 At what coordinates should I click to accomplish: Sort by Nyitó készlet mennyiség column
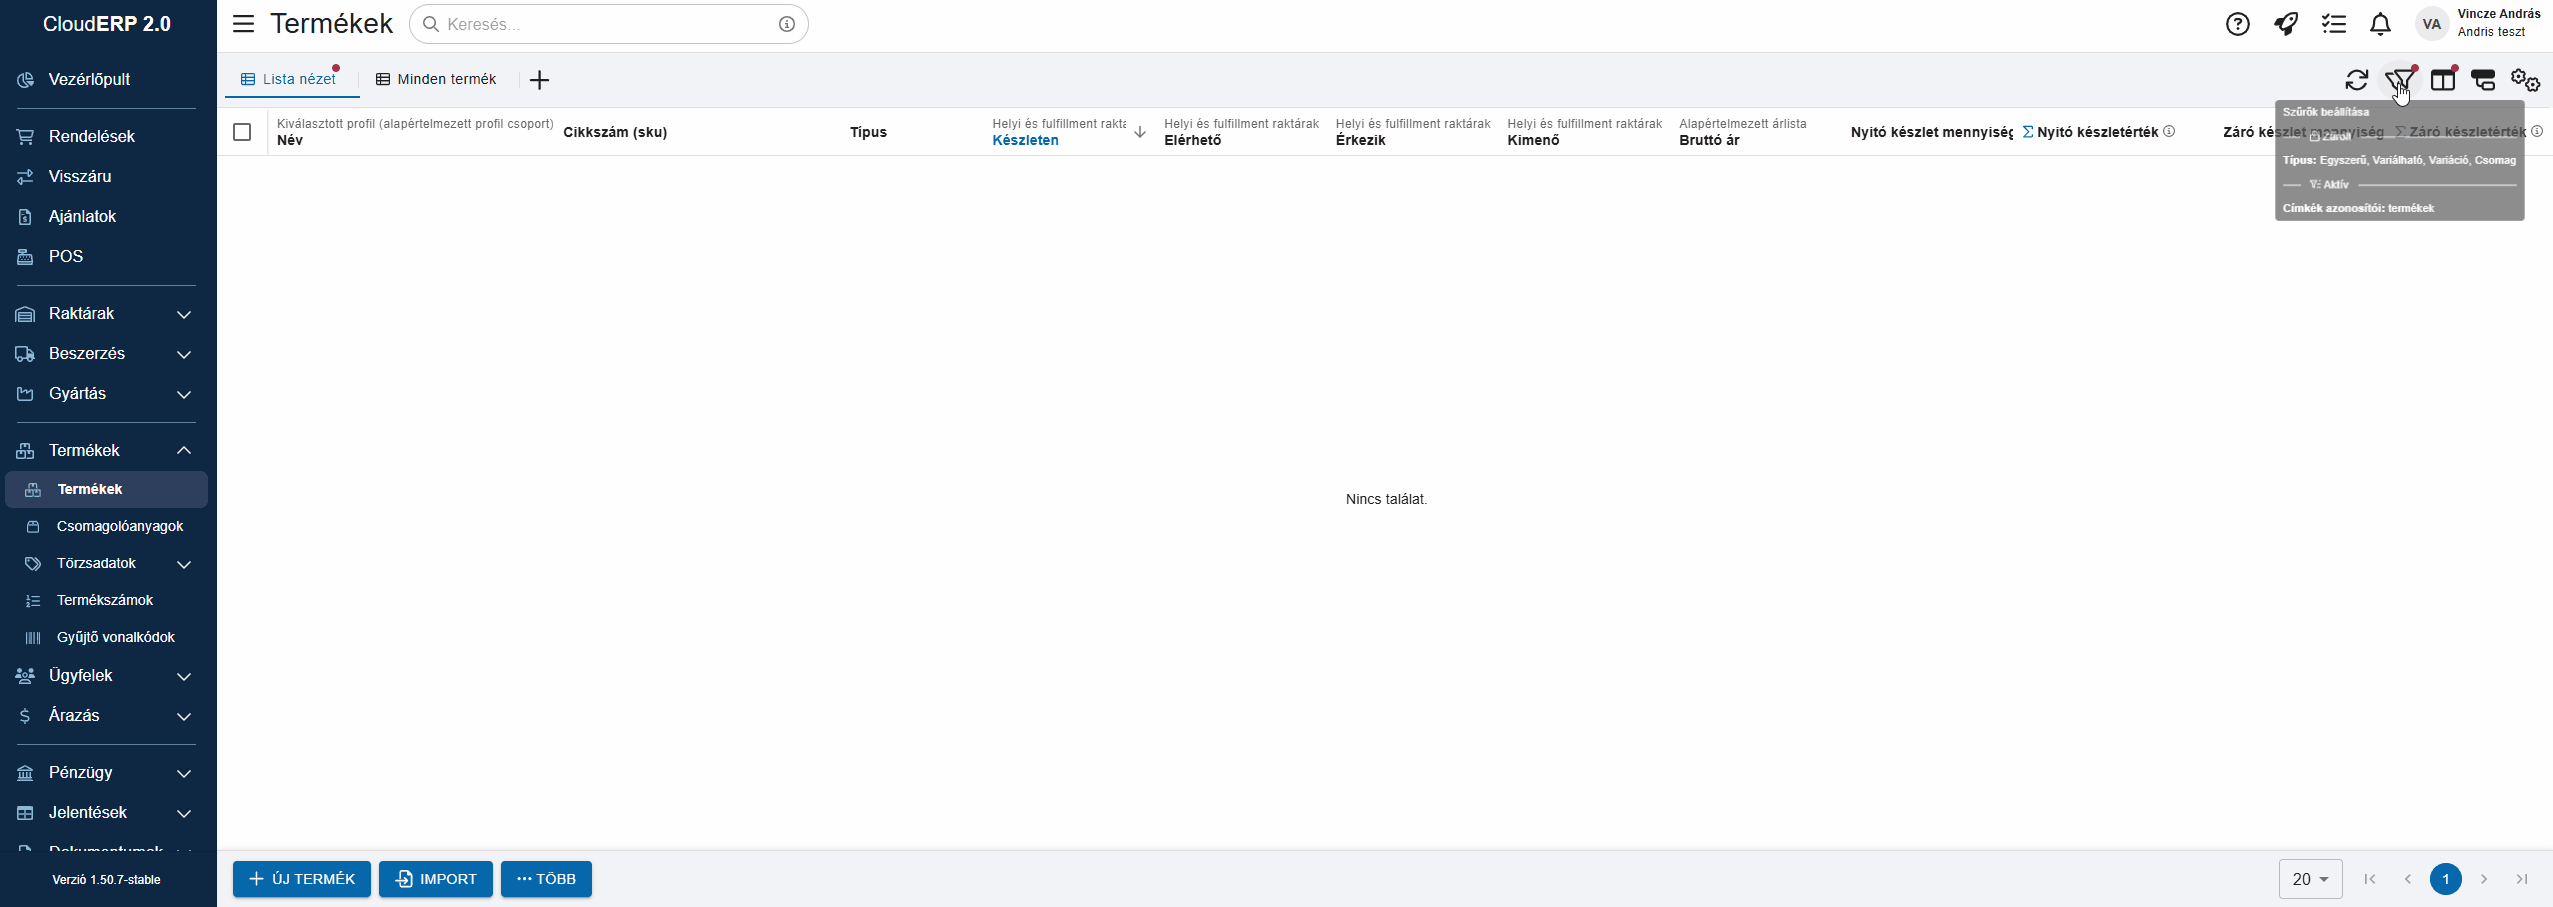point(1932,132)
